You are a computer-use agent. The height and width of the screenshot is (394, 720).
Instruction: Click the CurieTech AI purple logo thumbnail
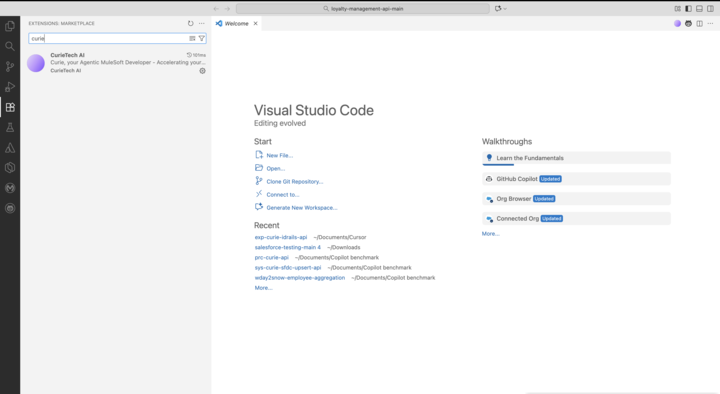(x=36, y=63)
